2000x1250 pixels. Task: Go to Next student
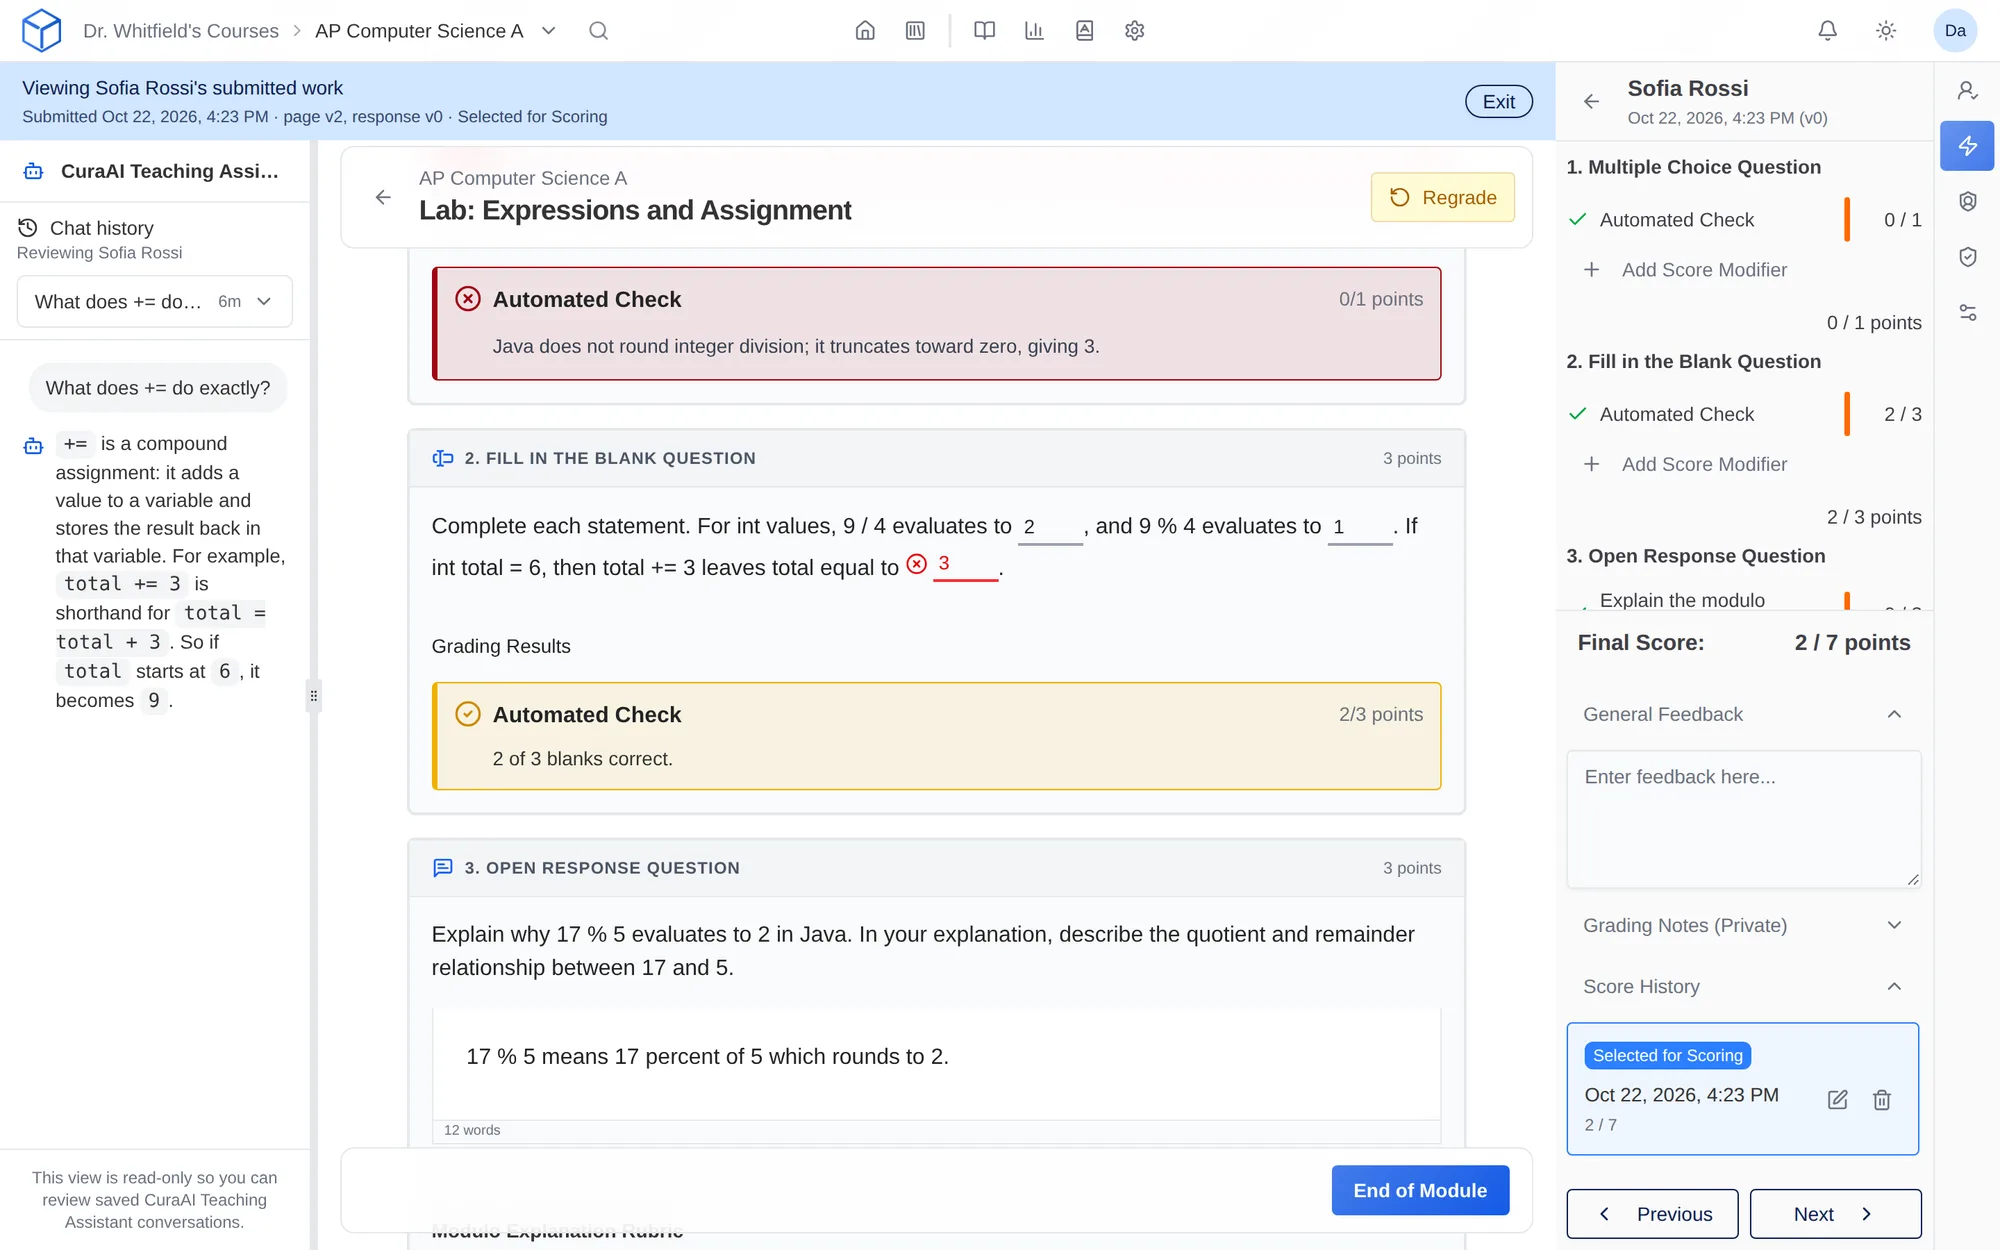click(x=1835, y=1213)
